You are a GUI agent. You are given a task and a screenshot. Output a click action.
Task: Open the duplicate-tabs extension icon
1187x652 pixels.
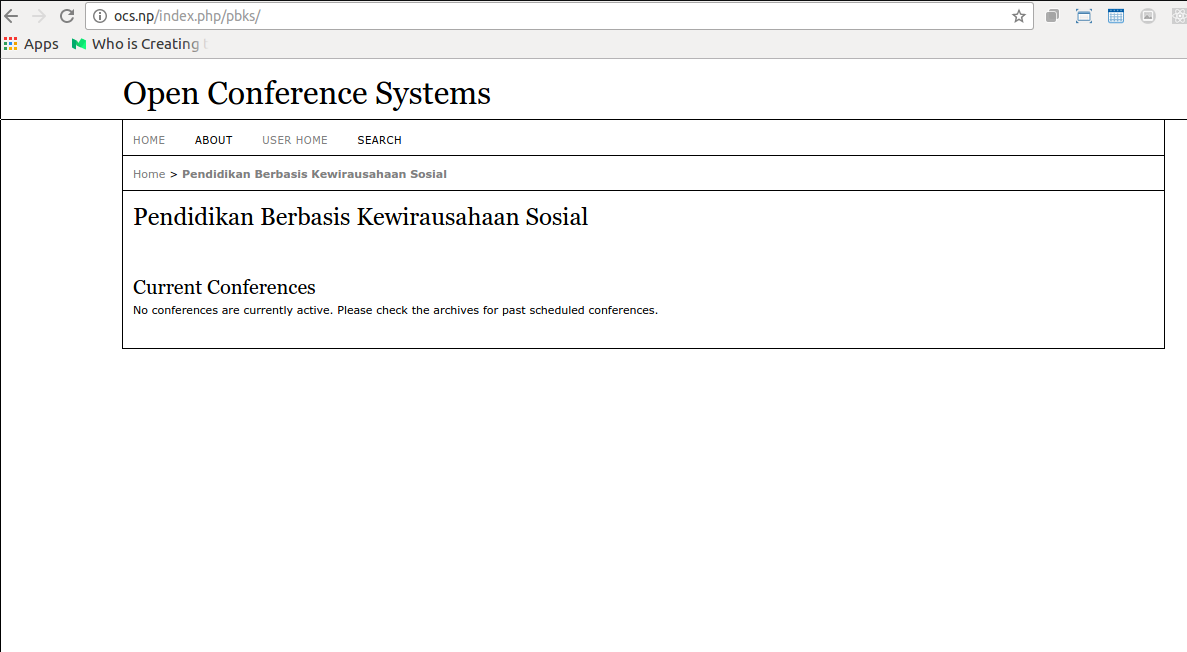(1052, 16)
